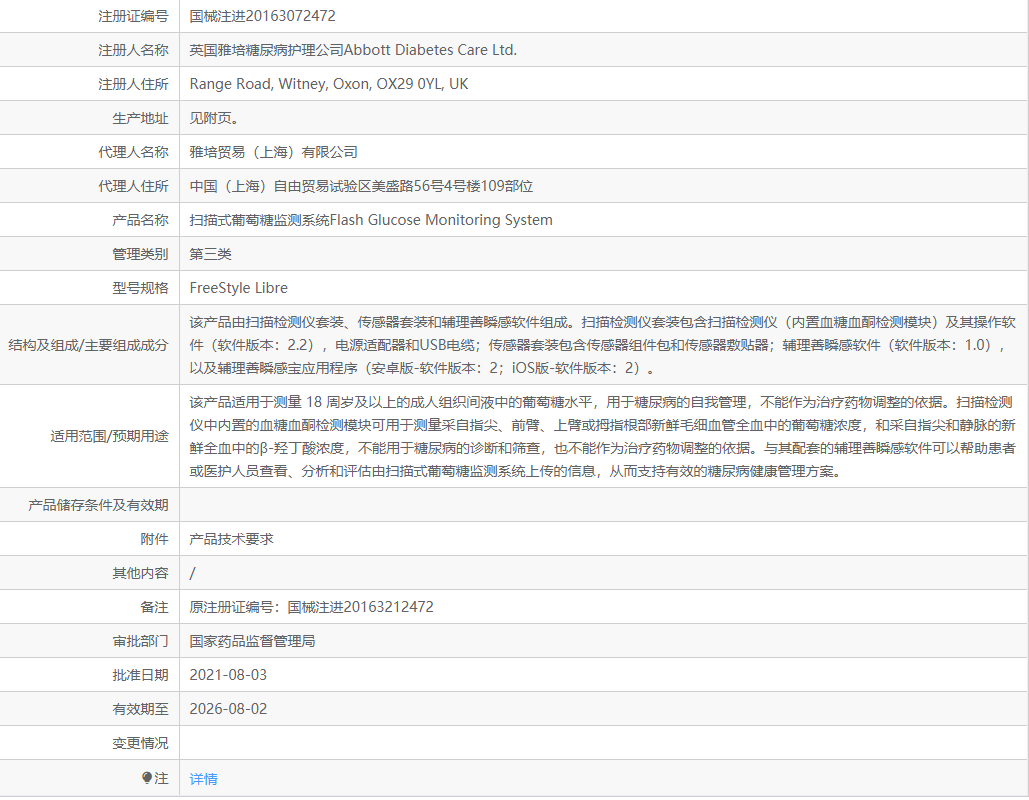This screenshot has width=1029, height=800.
Task: Select agent name 雅培贸易（上海）有限公司
Action: [x=274, y=152]
